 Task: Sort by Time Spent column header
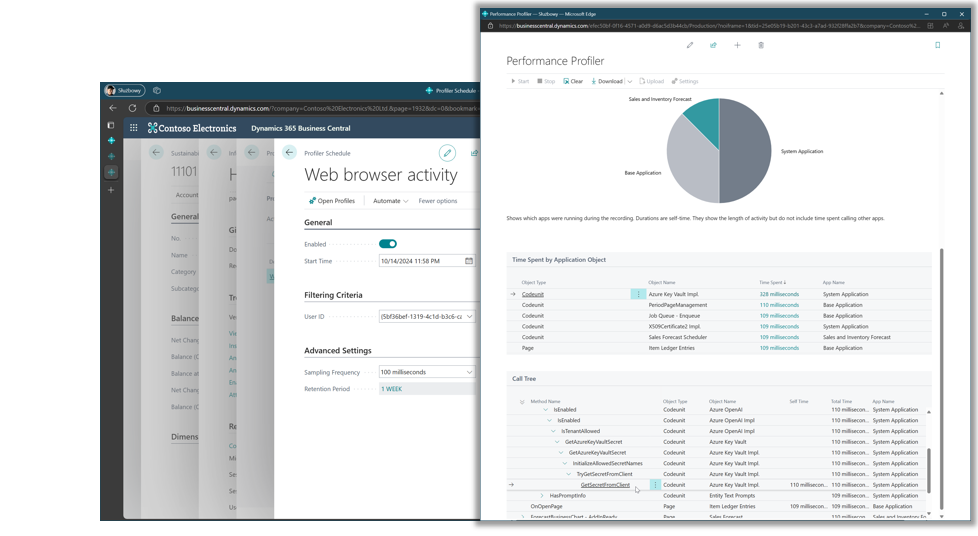point(772,283)
